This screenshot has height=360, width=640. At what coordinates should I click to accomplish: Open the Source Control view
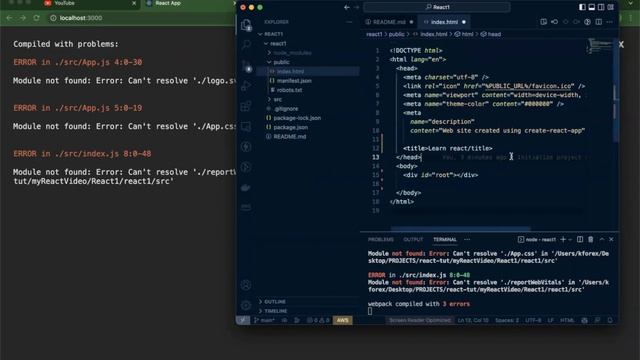point(246,65)
